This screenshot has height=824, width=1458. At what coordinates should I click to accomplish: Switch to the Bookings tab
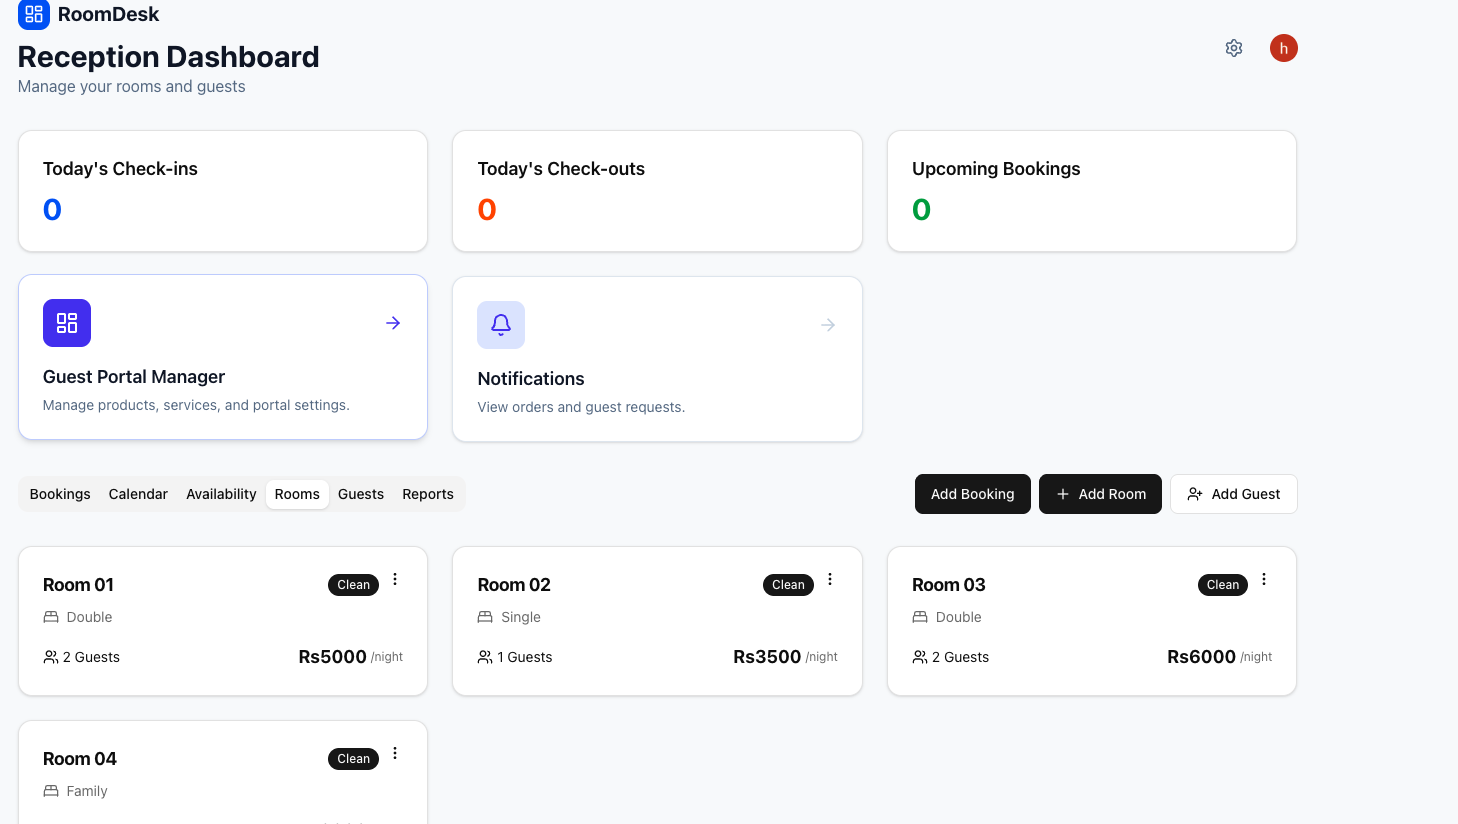point(60,494)
